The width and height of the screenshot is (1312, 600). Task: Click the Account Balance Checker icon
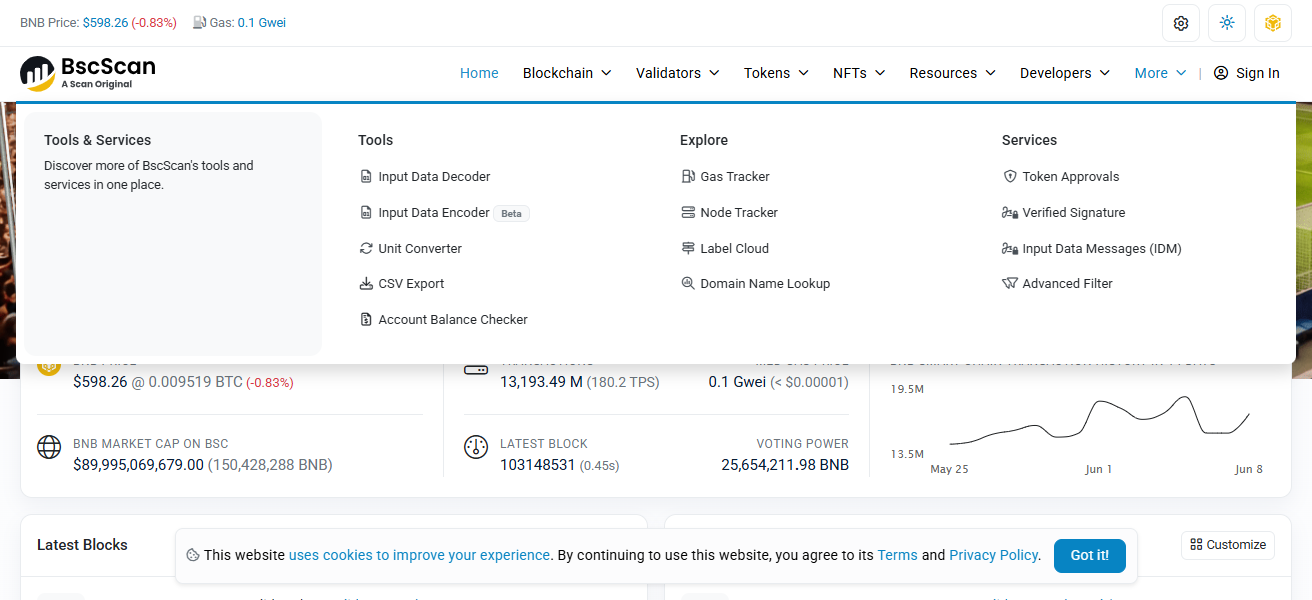pos(366,320)
